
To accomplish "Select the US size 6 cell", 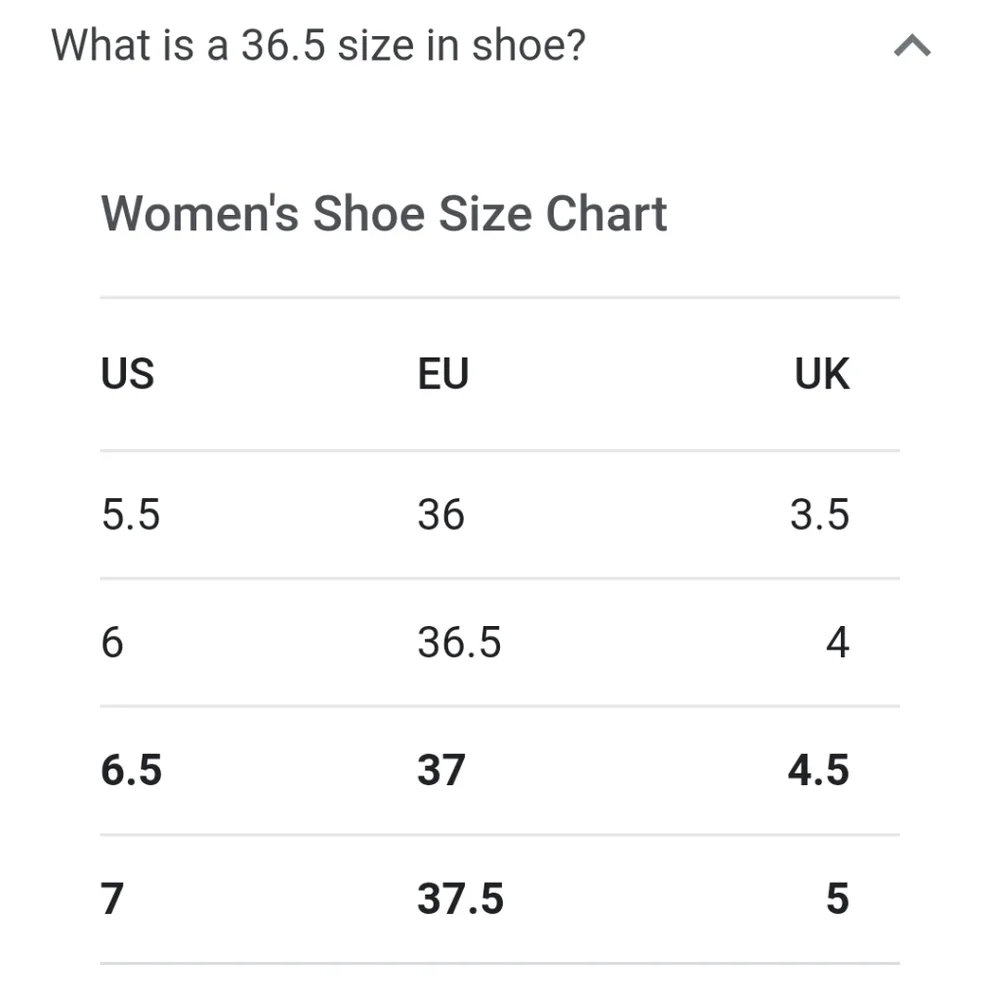I will (x=112, y=642).
